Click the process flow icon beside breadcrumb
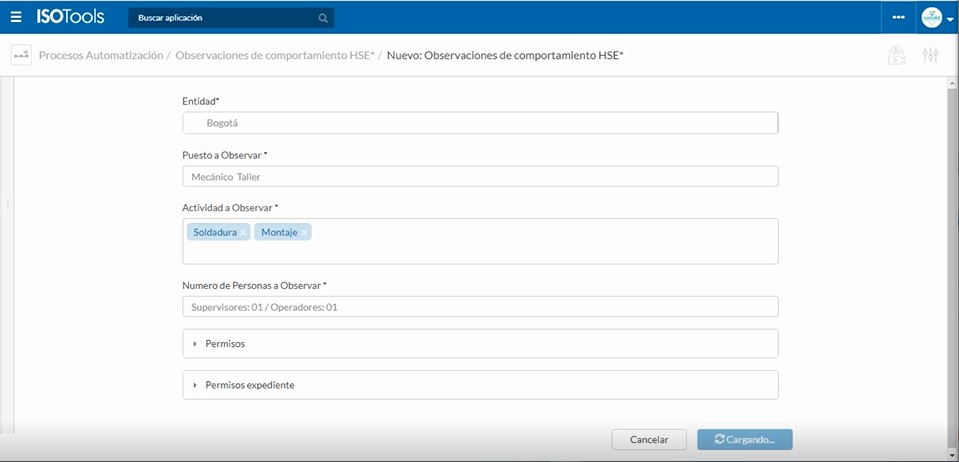The height and width of the screenshot is (462, 959). pos(21,56)
